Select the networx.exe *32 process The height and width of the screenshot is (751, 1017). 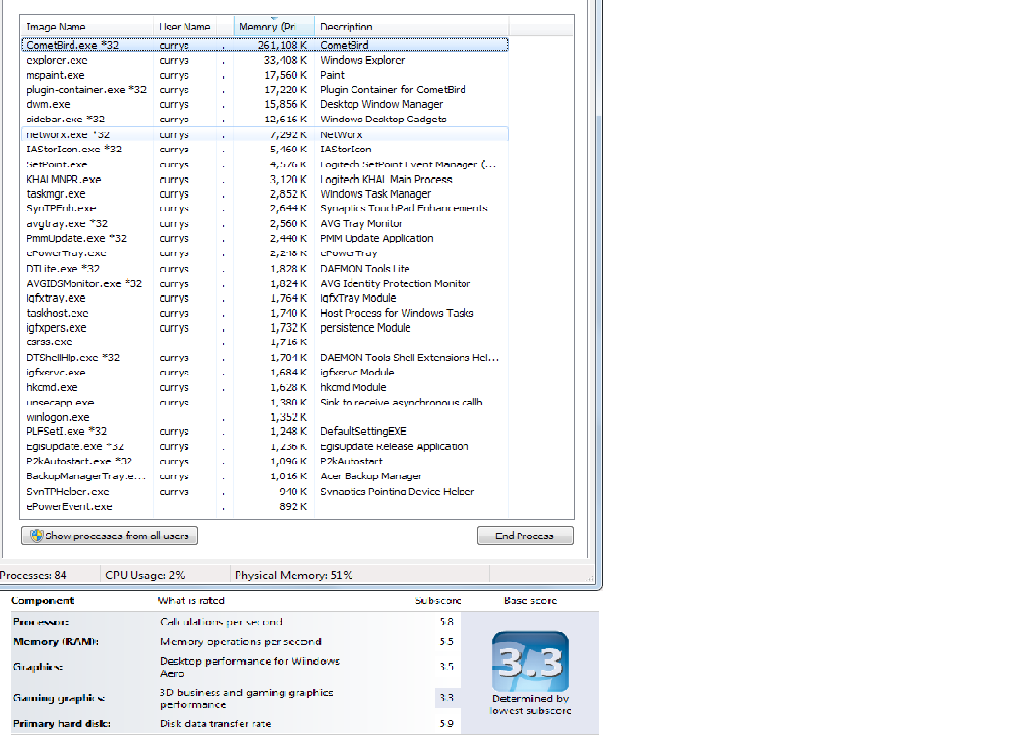click(x=265, y=134)
